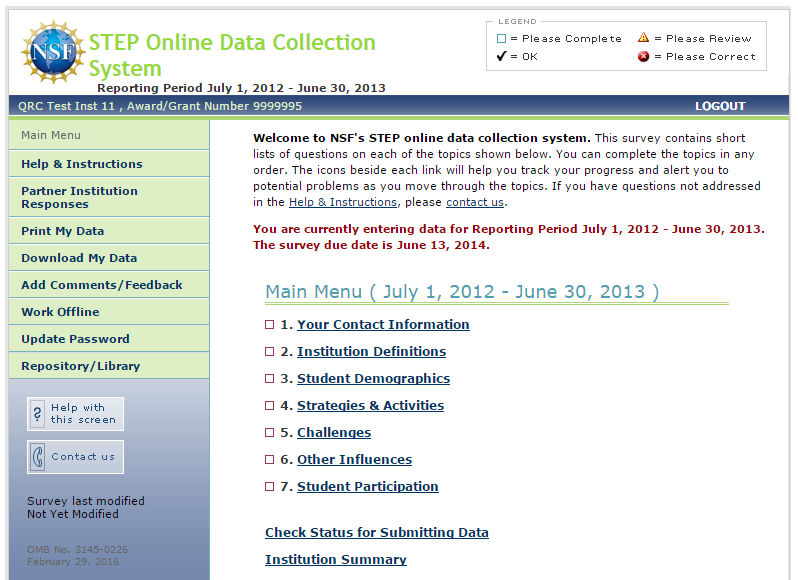This screenshot has width=798, height=580.
Task: Open Partner Institution Responses
Action: coord(109,197)
